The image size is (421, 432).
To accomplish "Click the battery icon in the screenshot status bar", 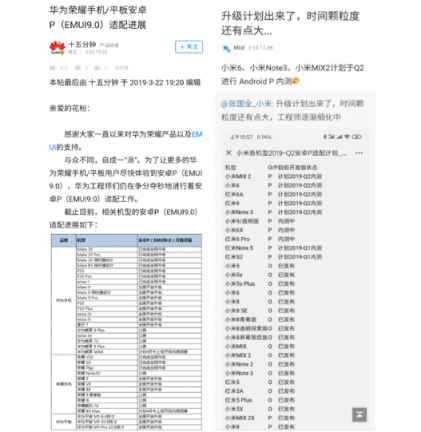I will click(356, 137).
